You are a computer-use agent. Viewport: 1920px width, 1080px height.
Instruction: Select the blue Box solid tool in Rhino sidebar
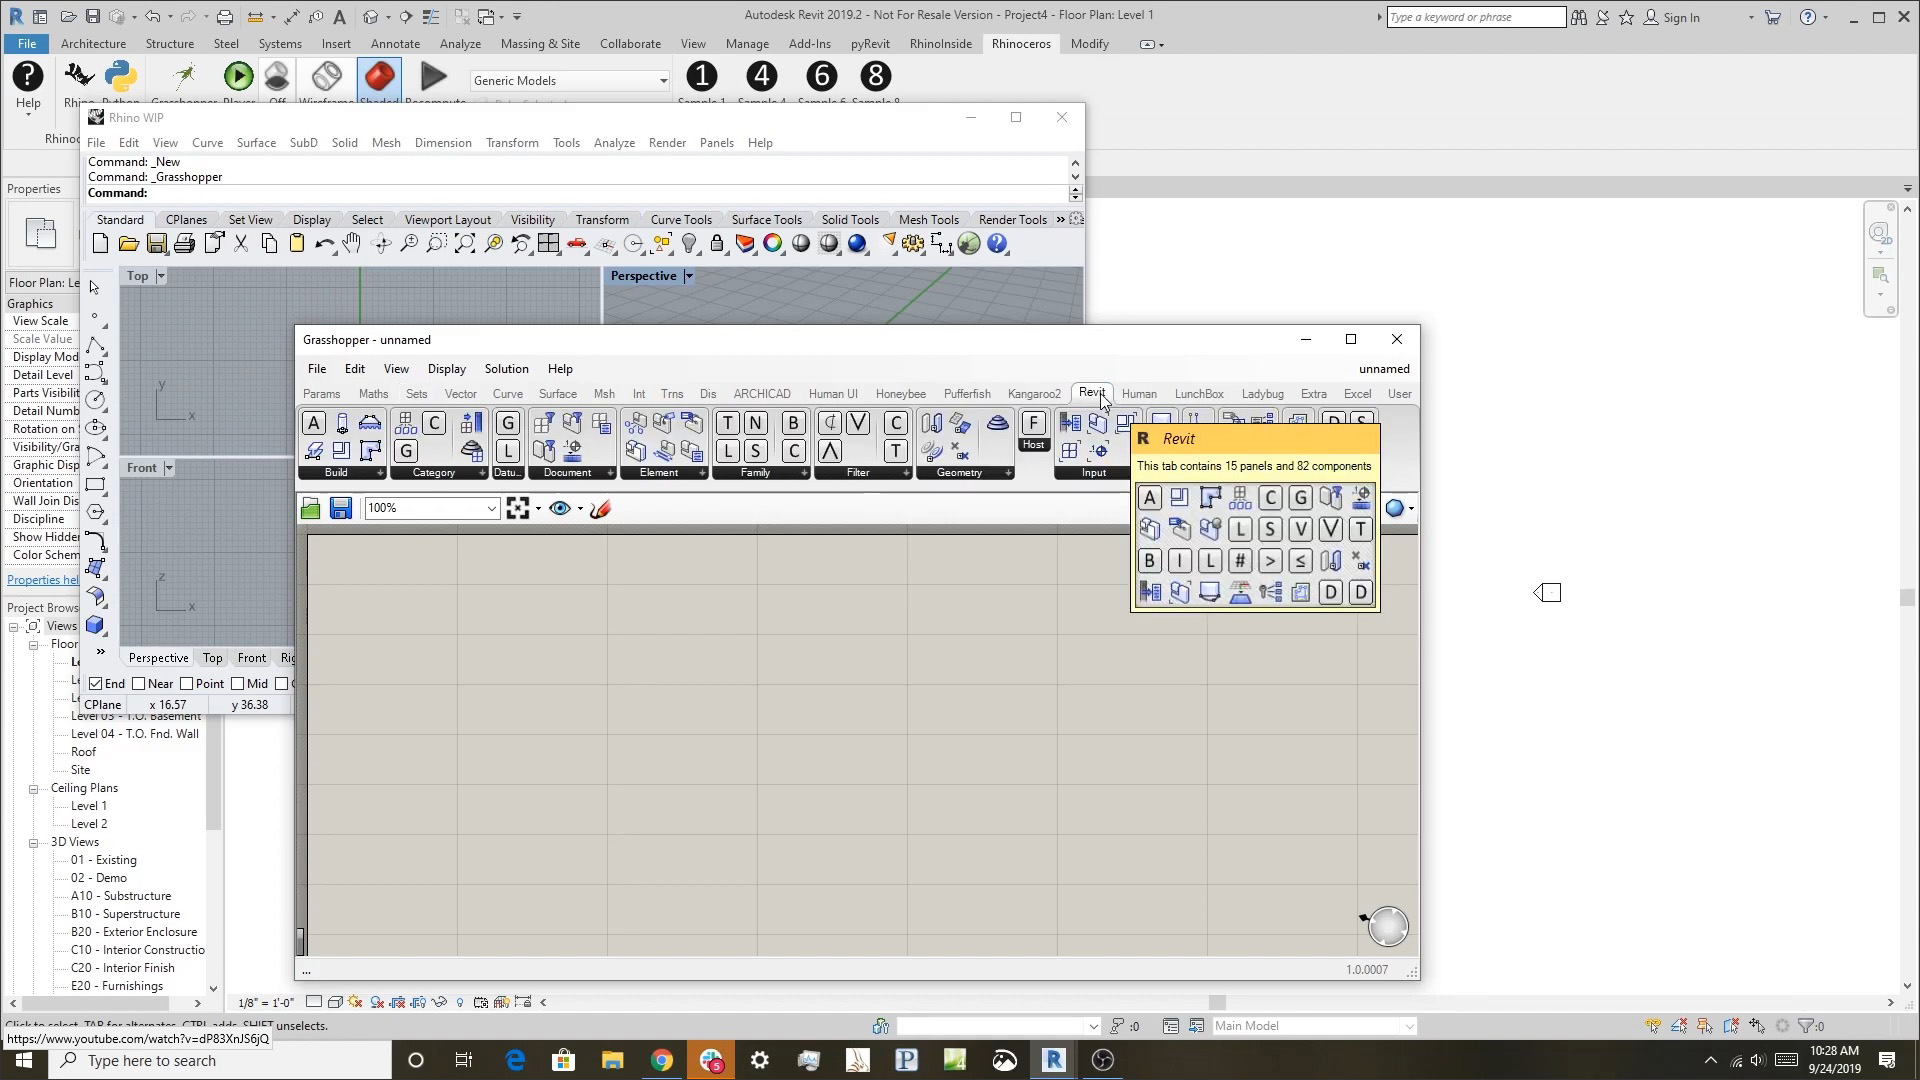pos(96,626)
